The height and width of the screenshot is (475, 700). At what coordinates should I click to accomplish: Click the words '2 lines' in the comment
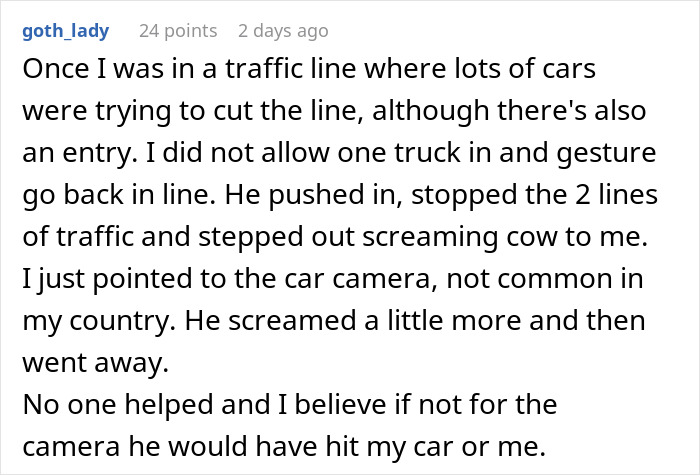616,195
